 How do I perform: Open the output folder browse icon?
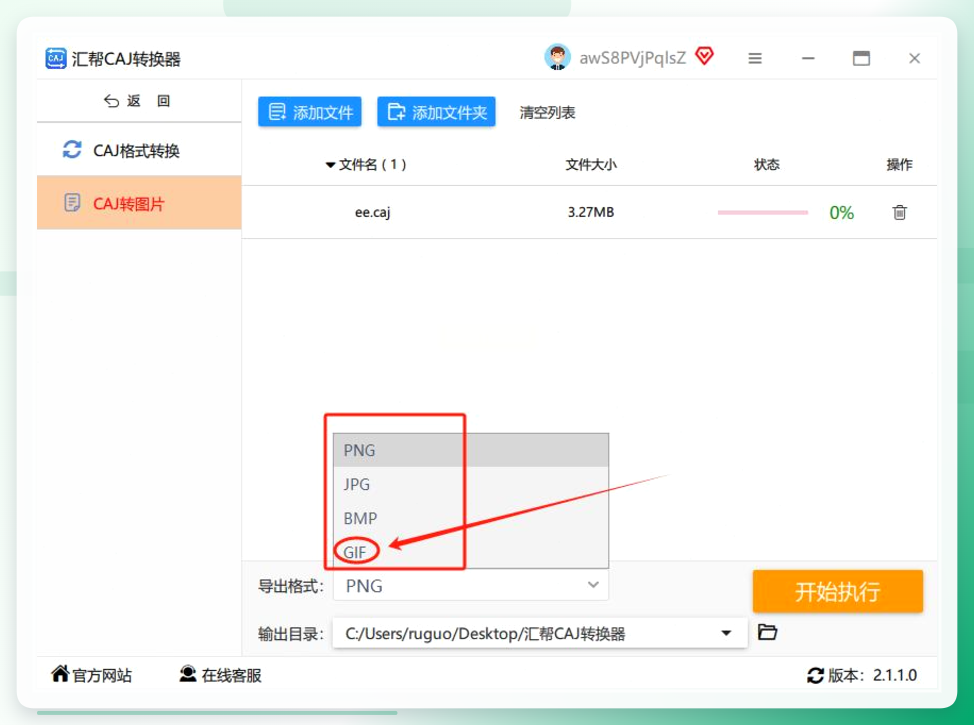768,632
